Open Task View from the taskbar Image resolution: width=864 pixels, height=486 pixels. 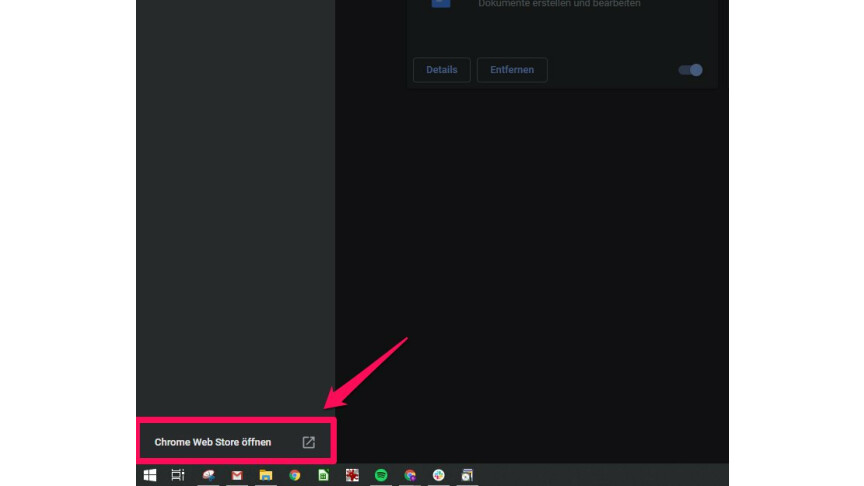(x=178, y=476)
